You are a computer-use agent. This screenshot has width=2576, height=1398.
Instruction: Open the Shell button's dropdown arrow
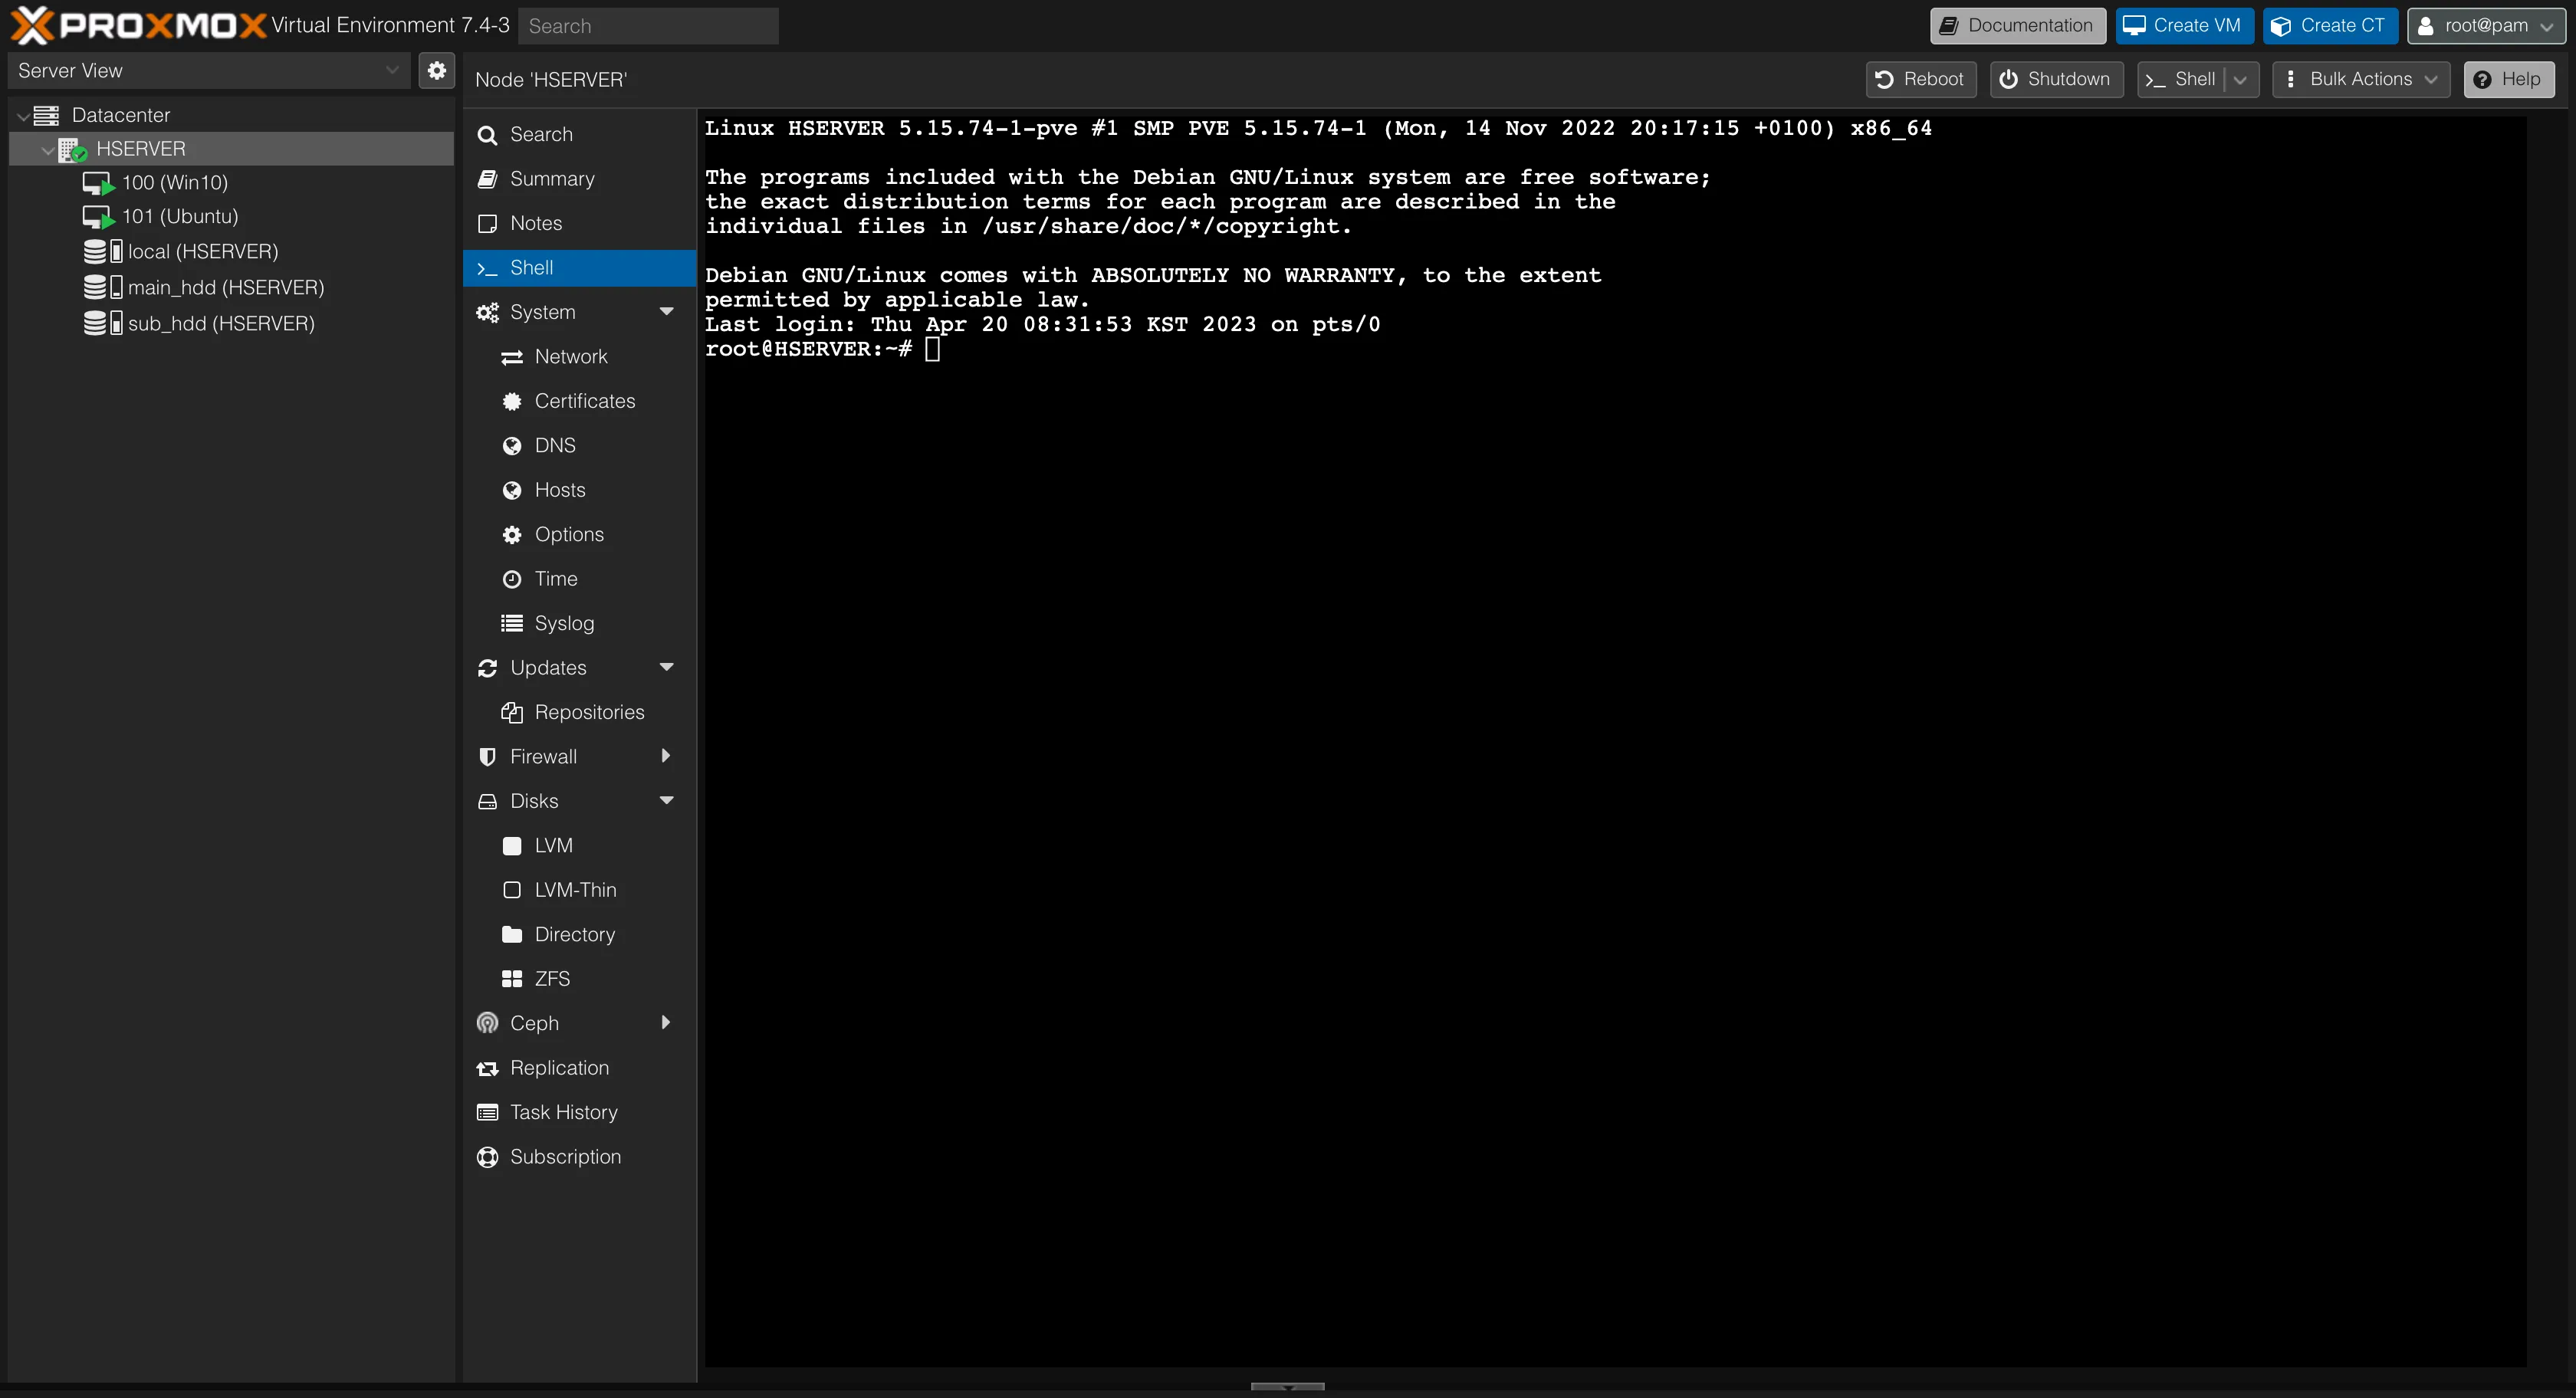(2240, 80)
